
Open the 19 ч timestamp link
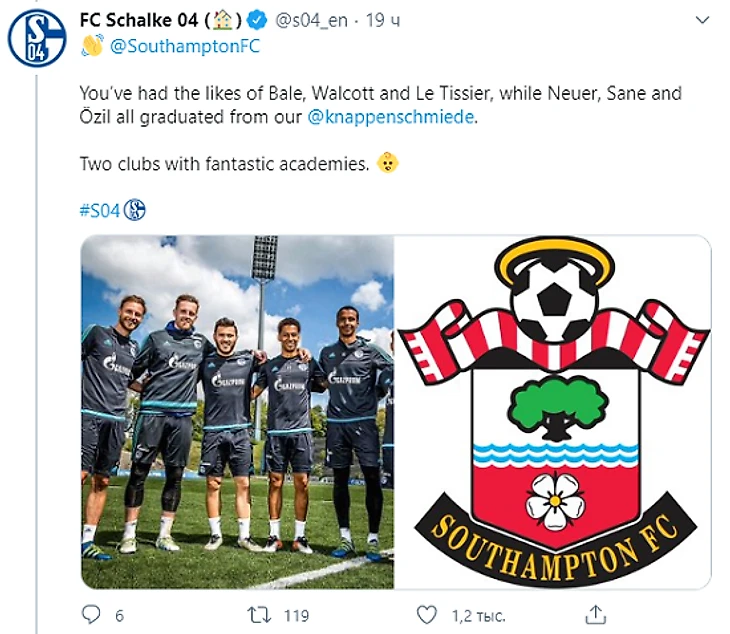383,20
